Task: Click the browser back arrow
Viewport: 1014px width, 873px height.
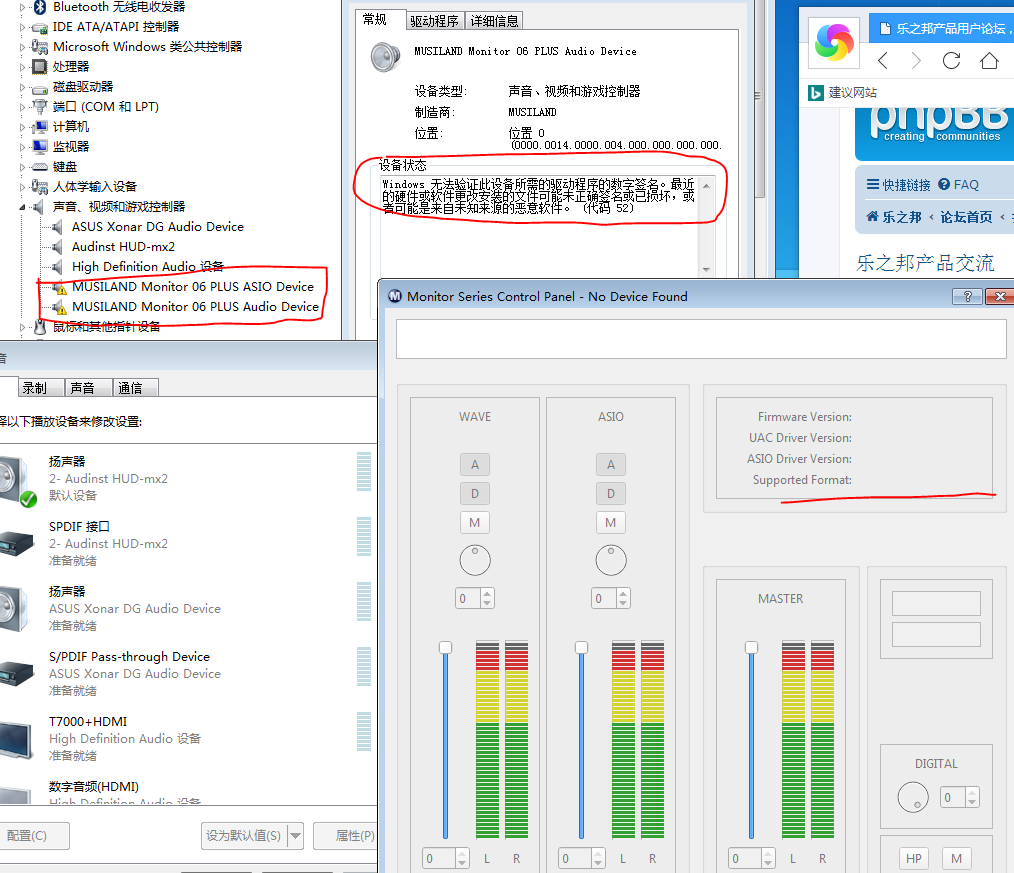Action: 882,61
